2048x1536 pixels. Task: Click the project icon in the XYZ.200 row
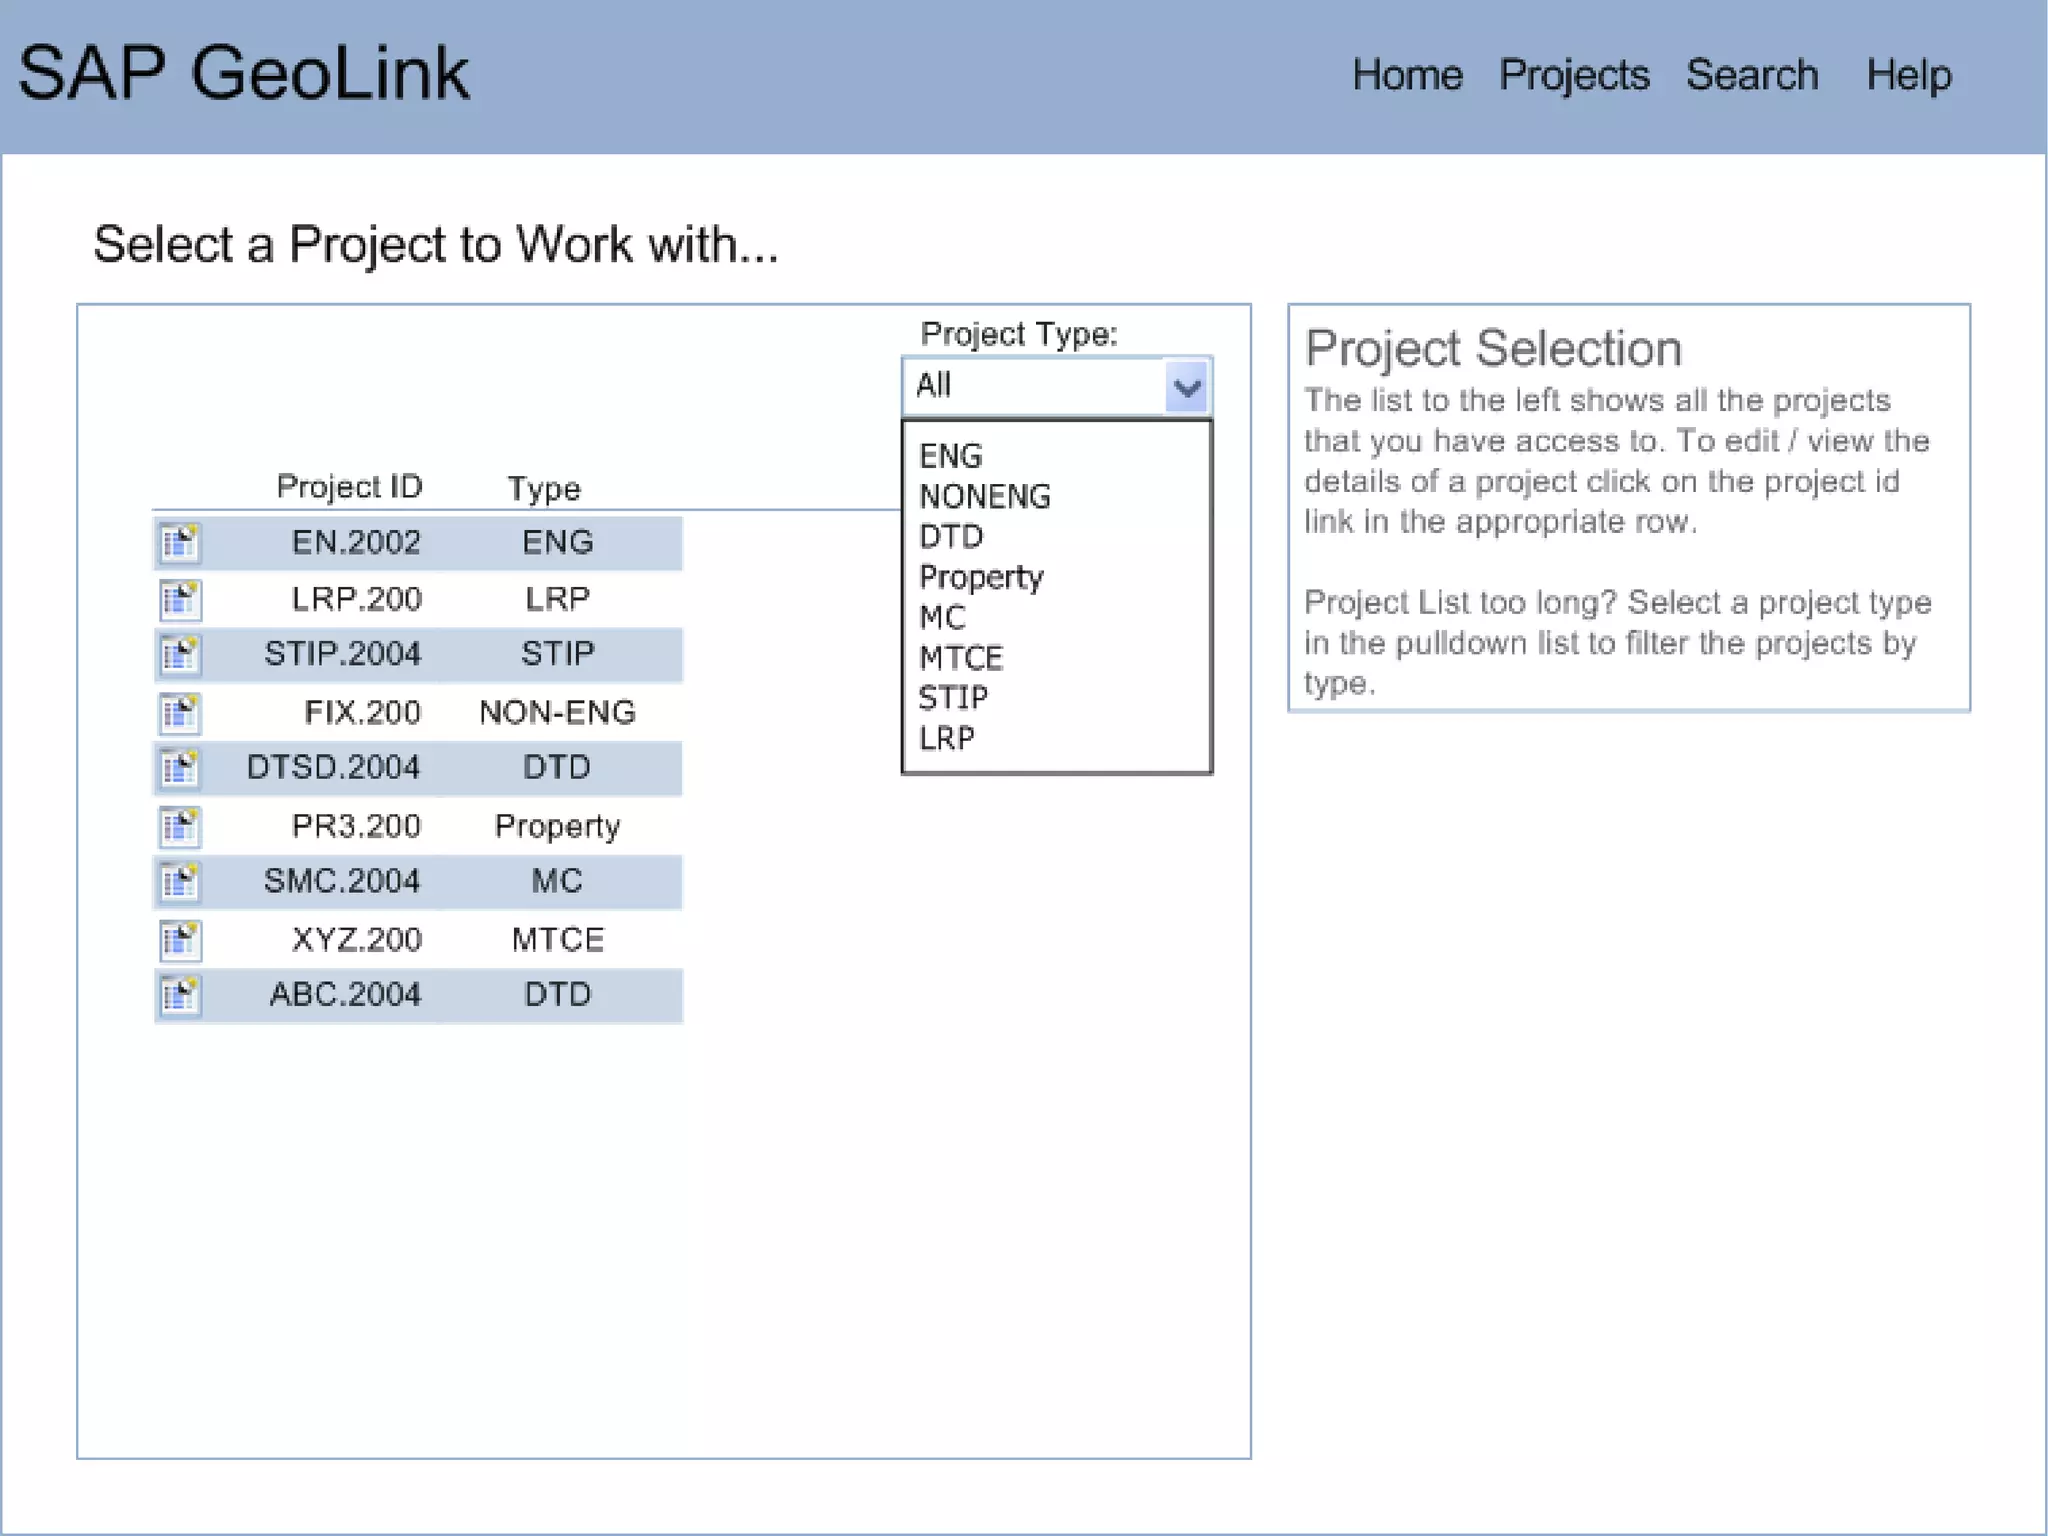tap(180, 939)
